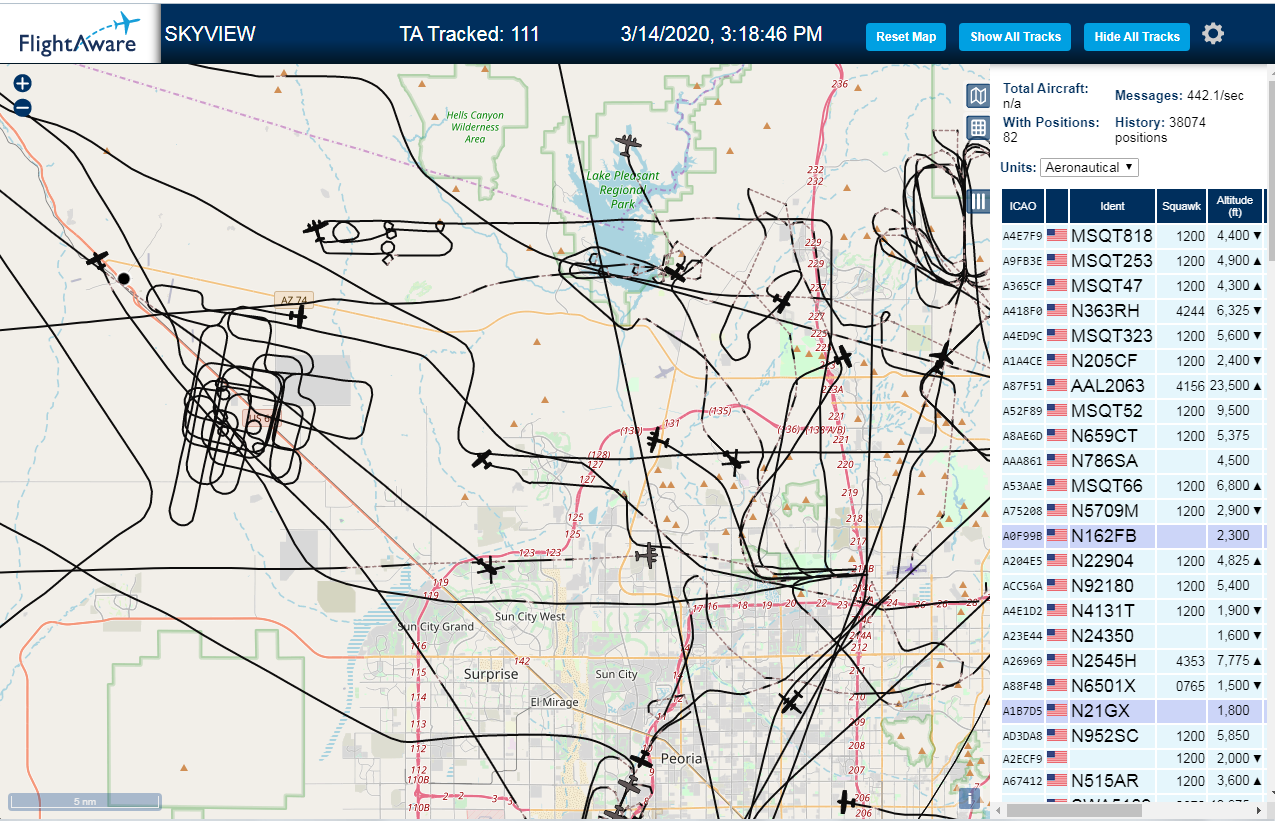
Task: Open the Units dropdown
Action: click(x=1089, y=167)
